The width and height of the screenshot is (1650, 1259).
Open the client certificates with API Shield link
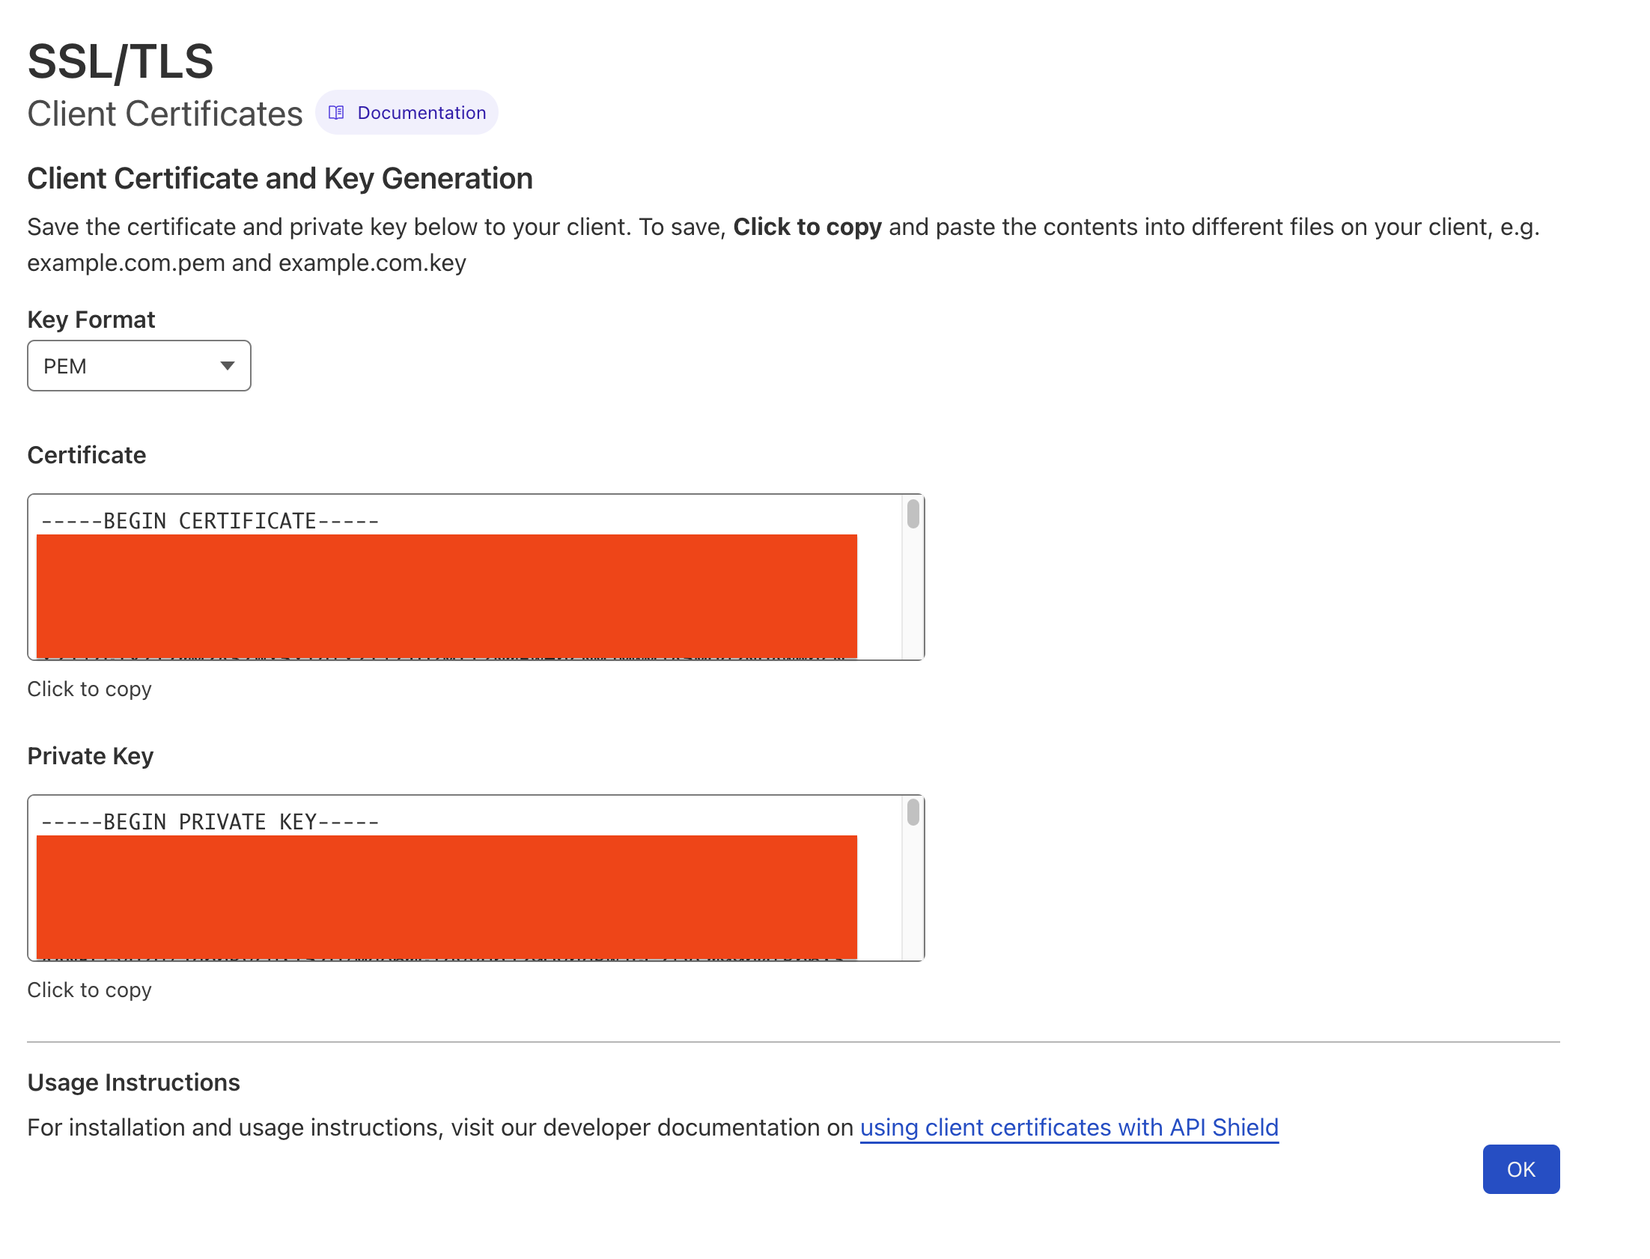point(1069,1128)
